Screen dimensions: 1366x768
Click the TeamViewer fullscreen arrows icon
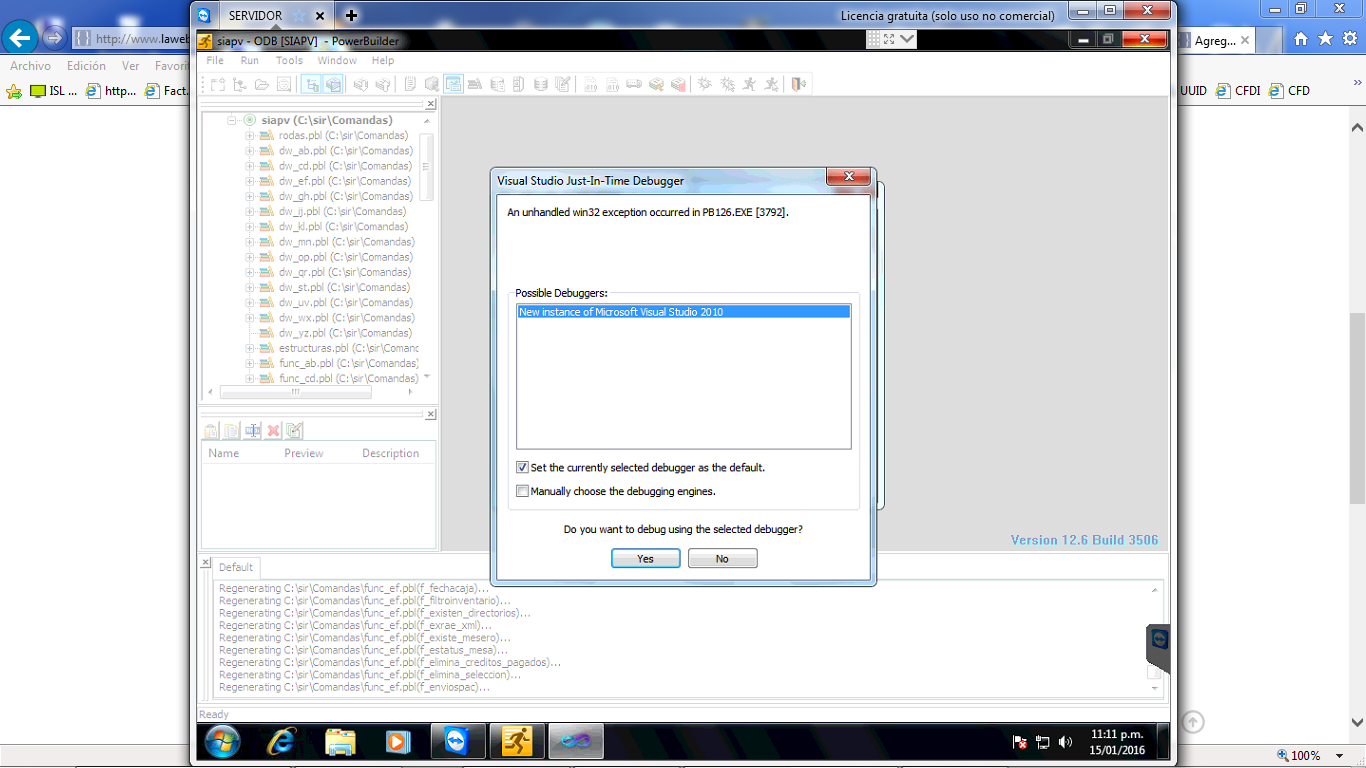[889, 39]
